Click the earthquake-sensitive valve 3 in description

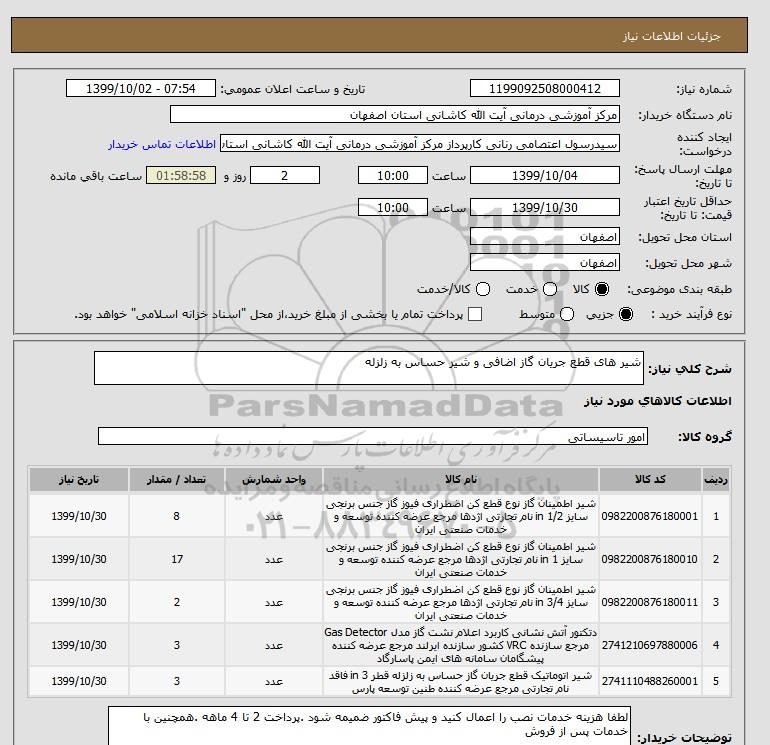(x=461, y=682)
